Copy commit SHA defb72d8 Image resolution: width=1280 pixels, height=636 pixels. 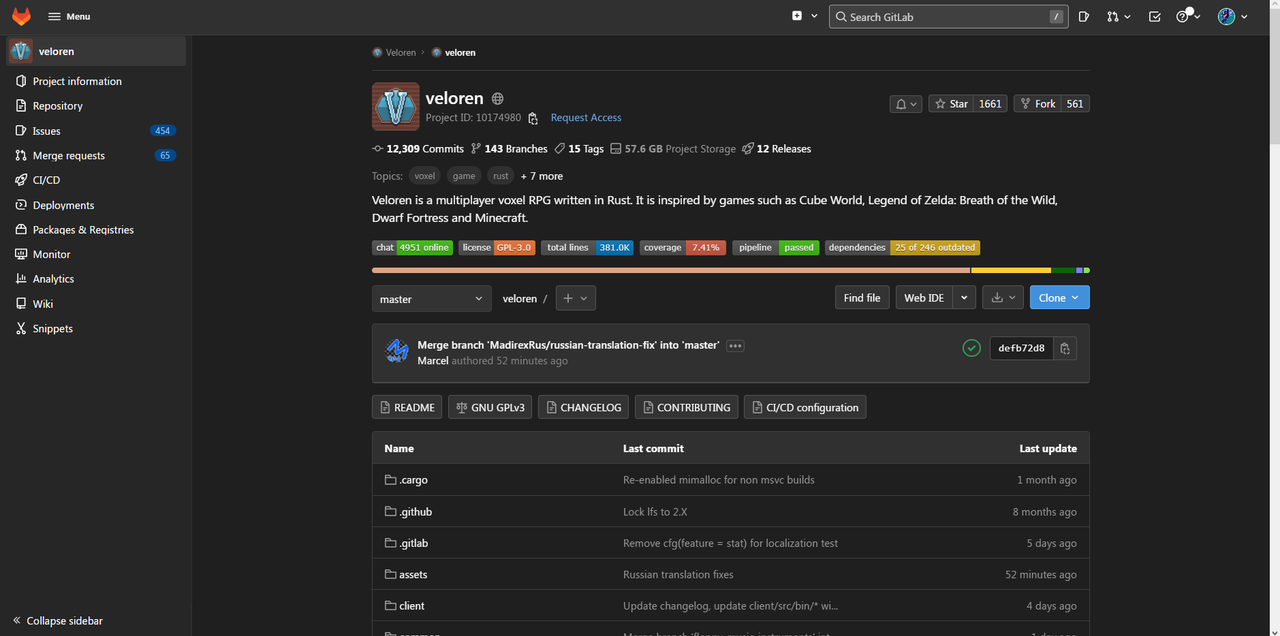coord(1065,348)
